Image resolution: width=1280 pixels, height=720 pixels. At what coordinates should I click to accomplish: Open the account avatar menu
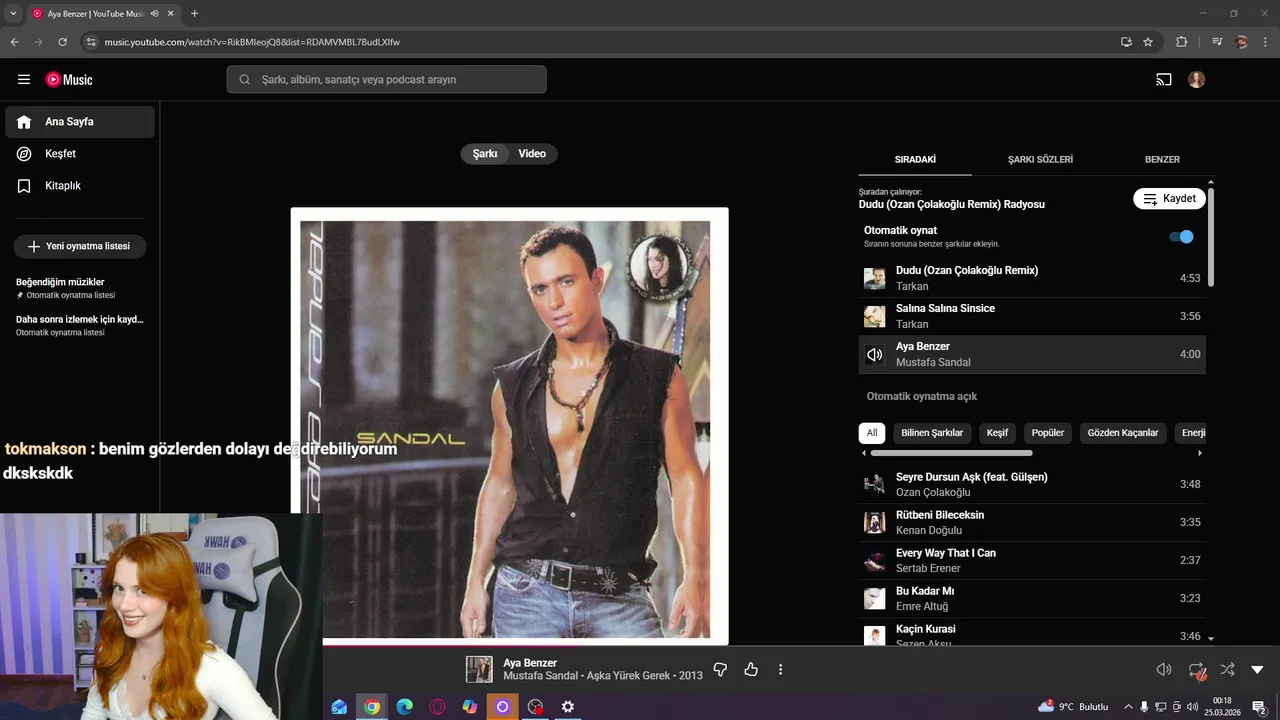[1197, 80]
